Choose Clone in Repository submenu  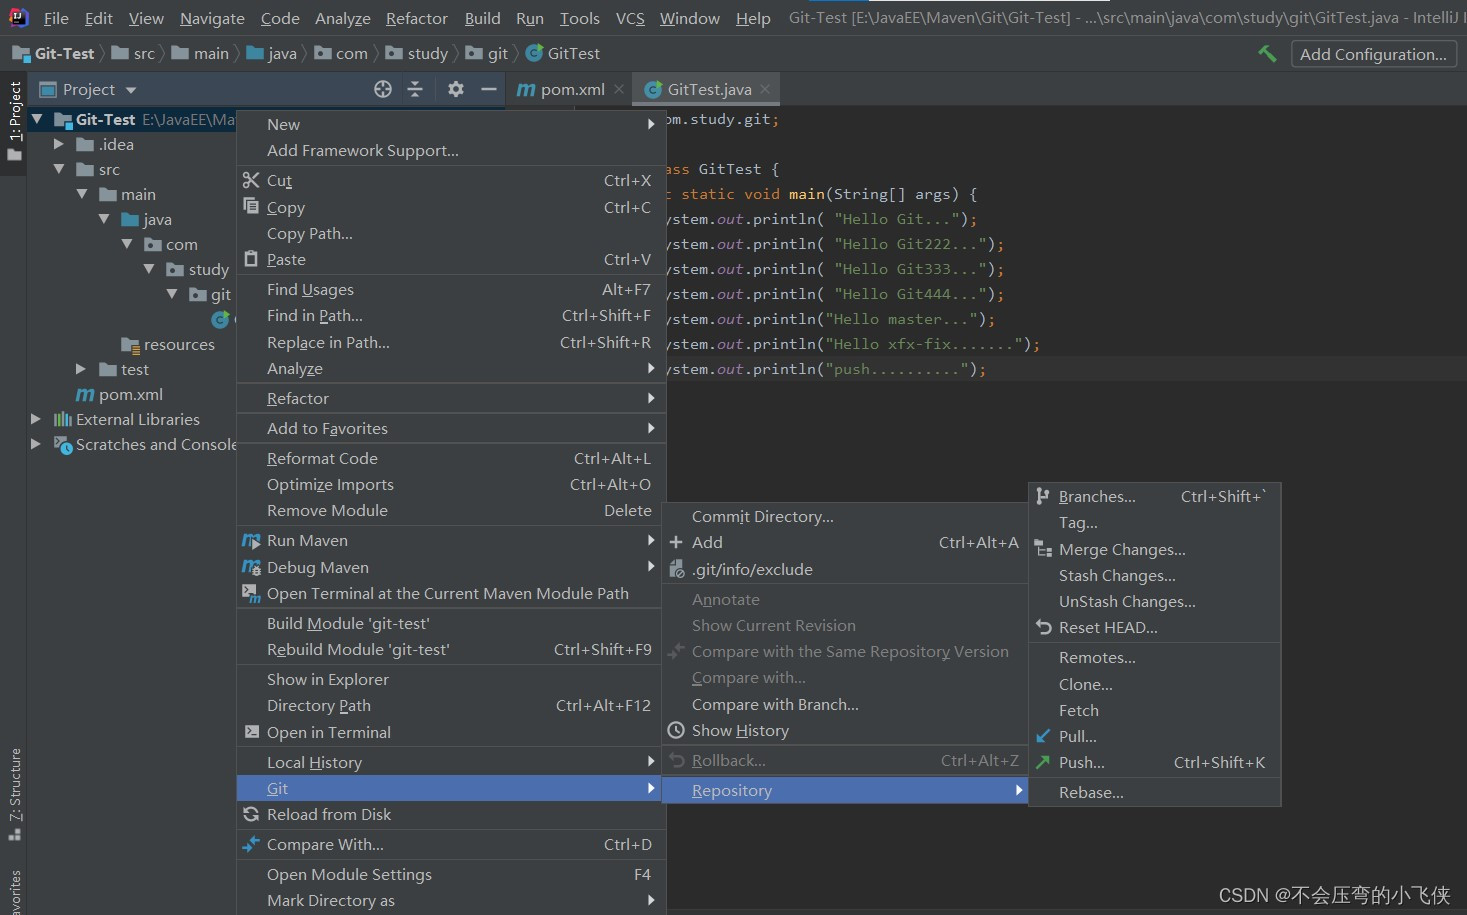[1155, 684]
